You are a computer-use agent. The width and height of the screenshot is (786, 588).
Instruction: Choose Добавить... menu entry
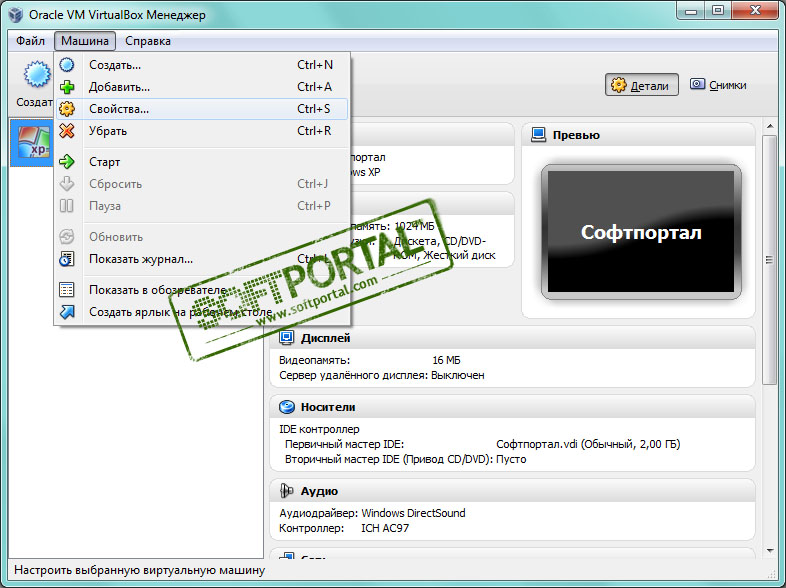[x=202, y=87]
